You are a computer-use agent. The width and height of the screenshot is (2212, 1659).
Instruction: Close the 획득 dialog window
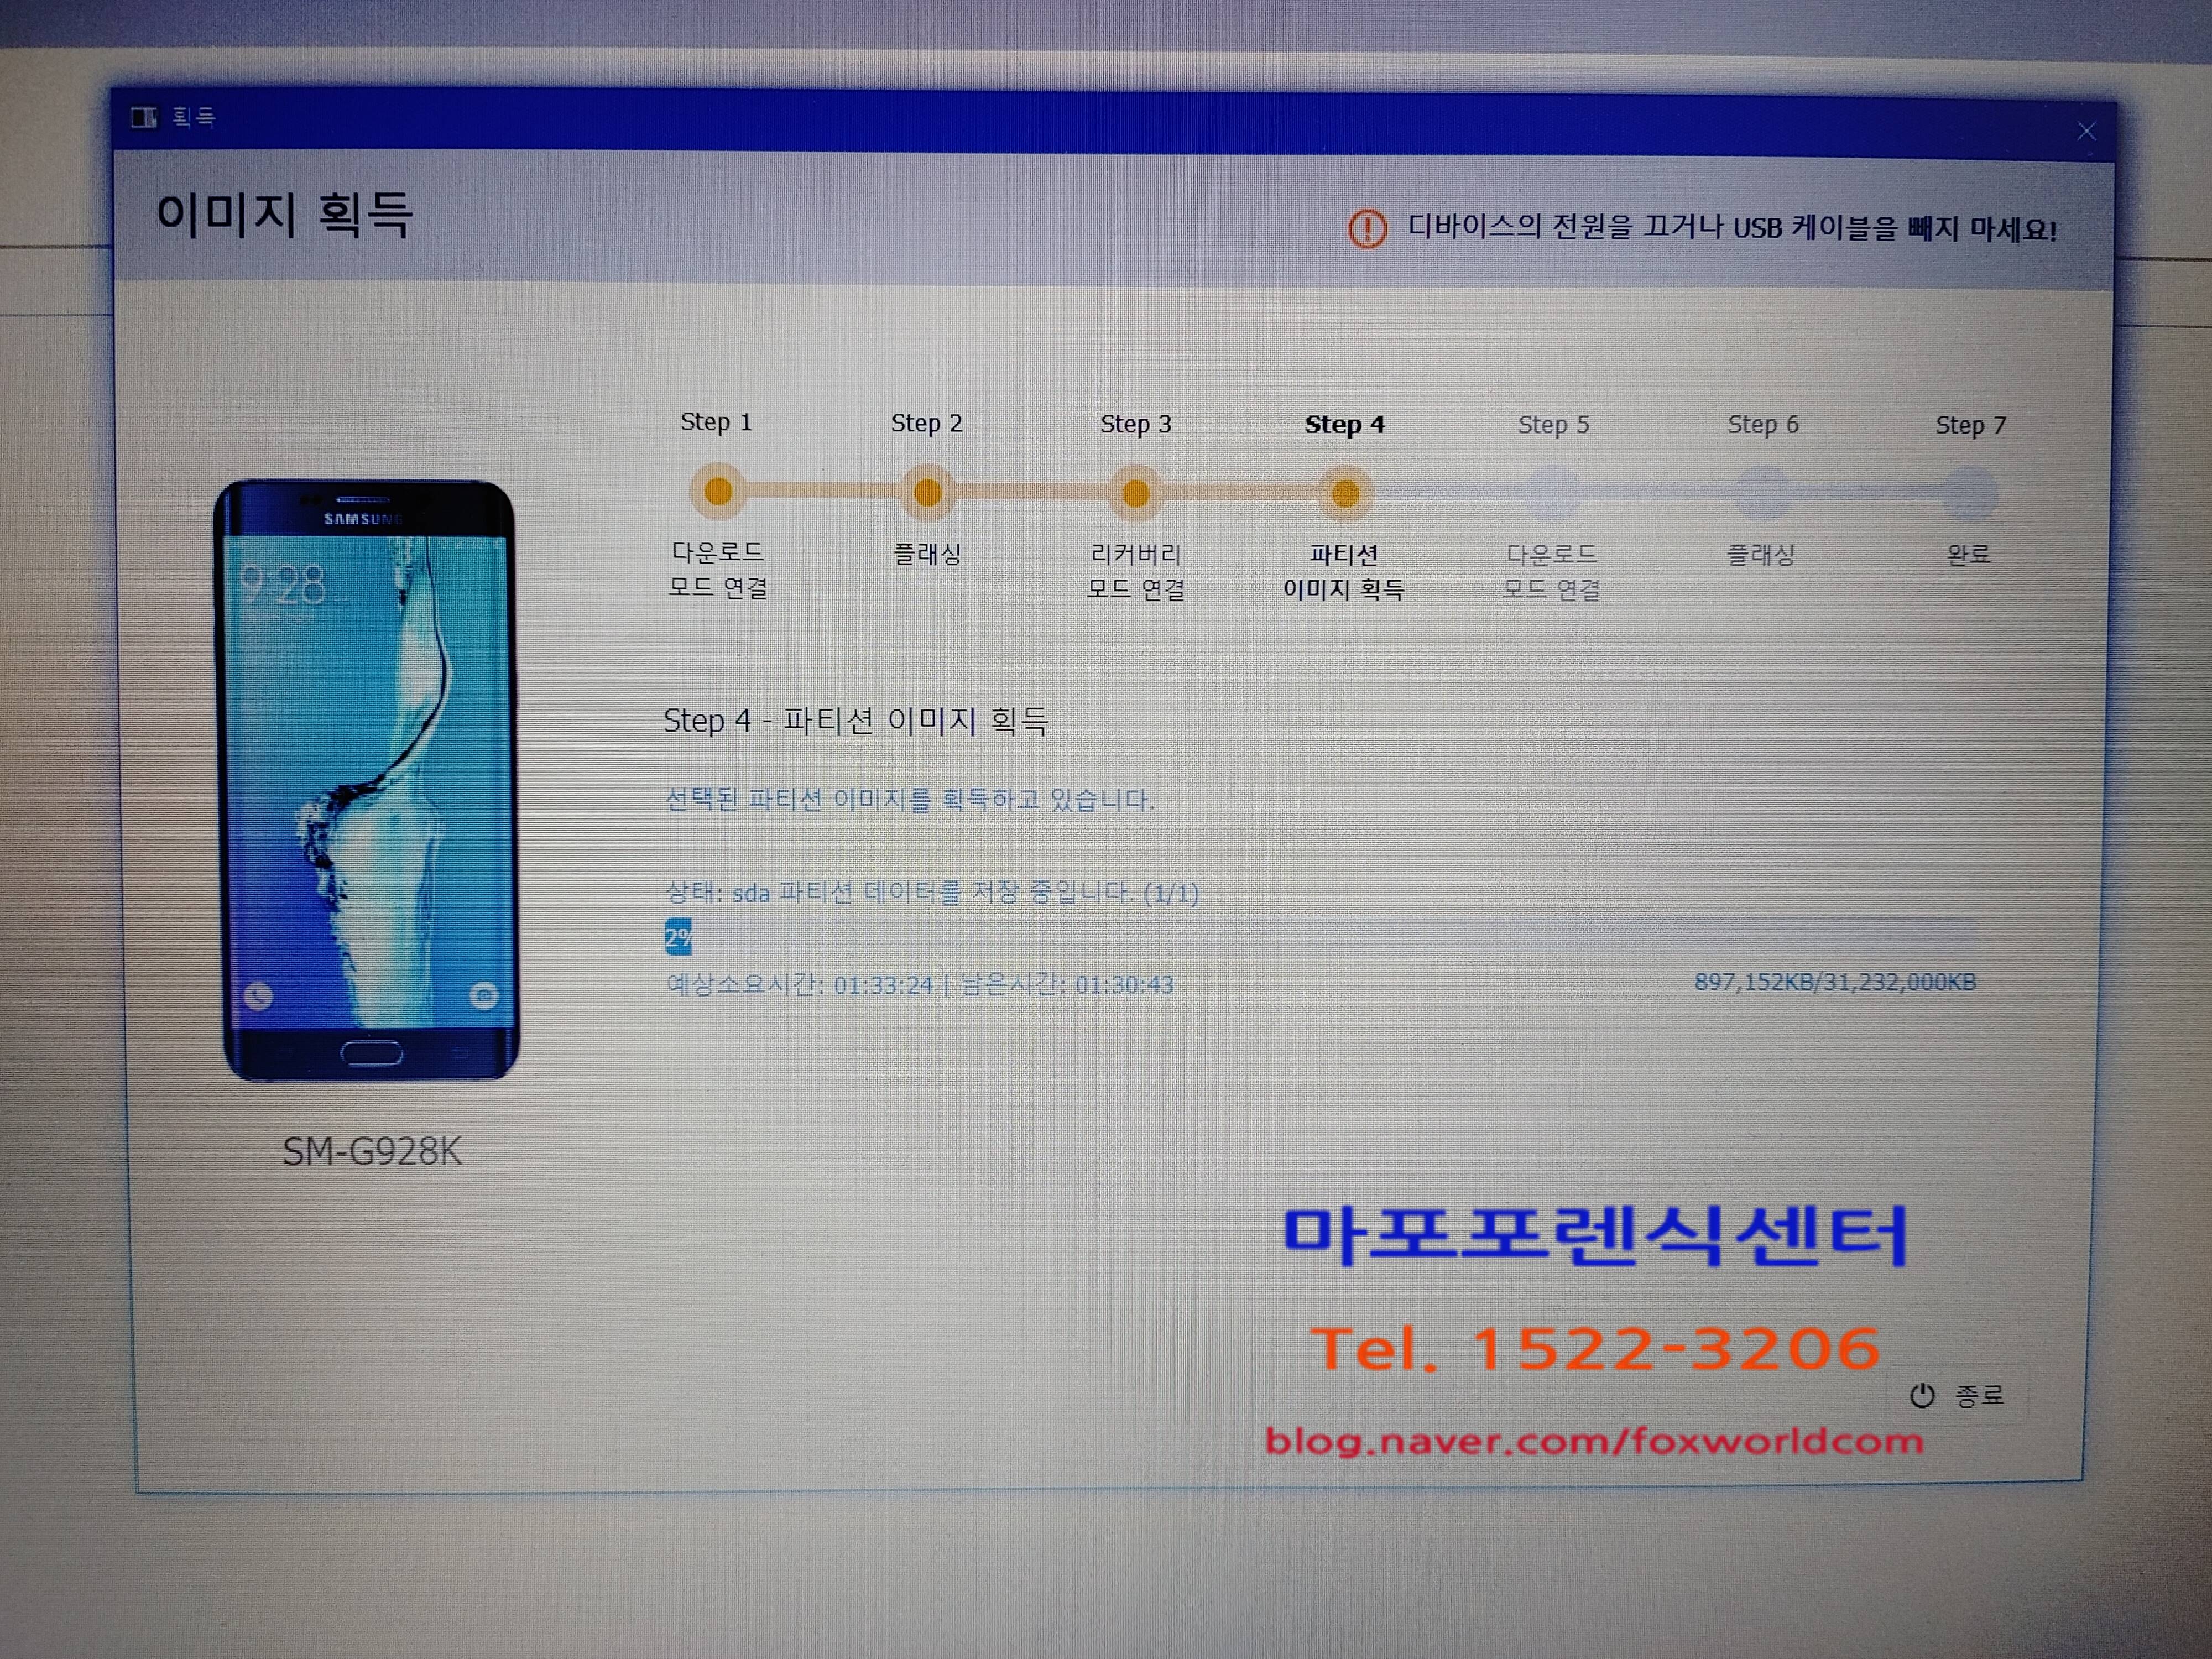2086,131
